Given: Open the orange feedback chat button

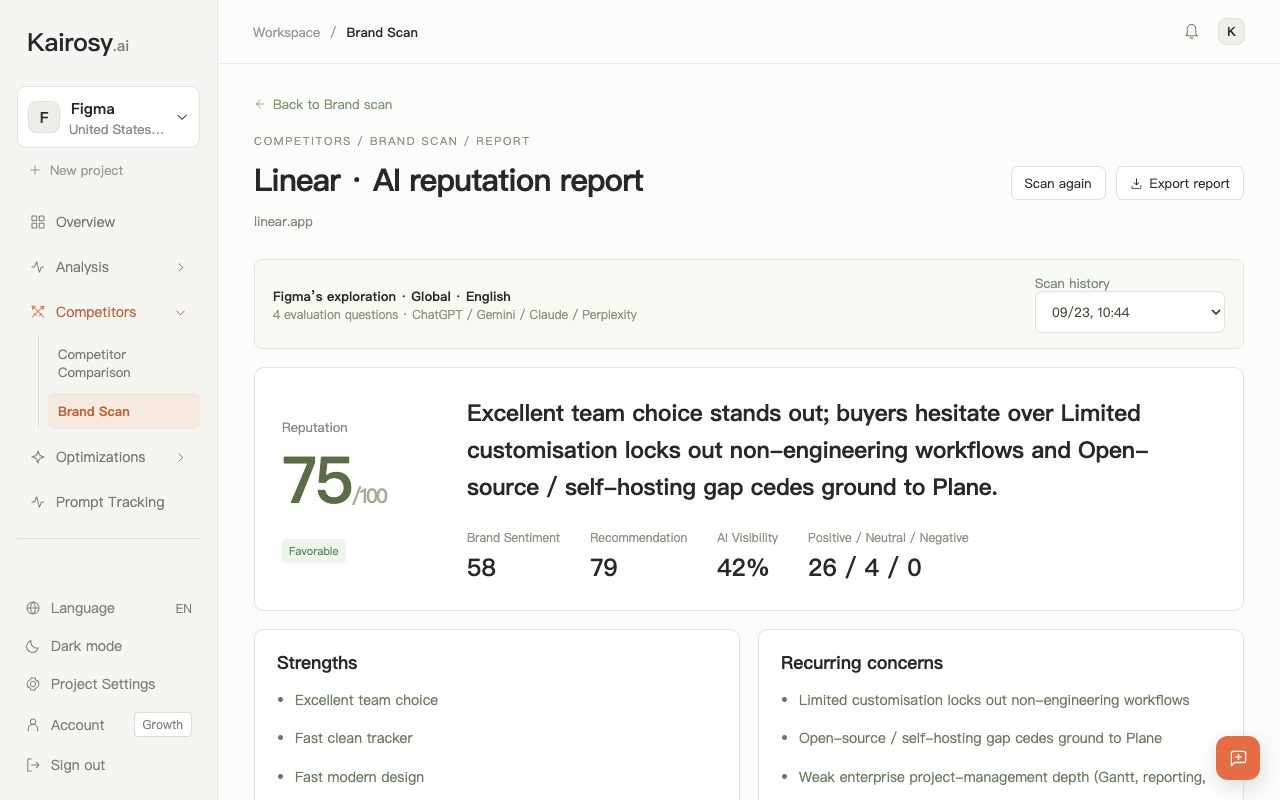Looking at the screenshot, I should (1238, 758).
